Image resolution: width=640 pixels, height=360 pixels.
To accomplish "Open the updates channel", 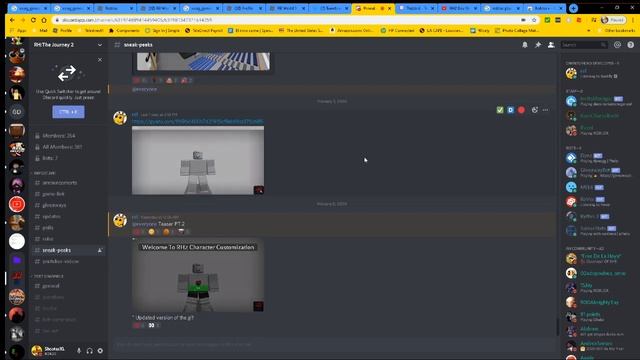I will point(51,216).
